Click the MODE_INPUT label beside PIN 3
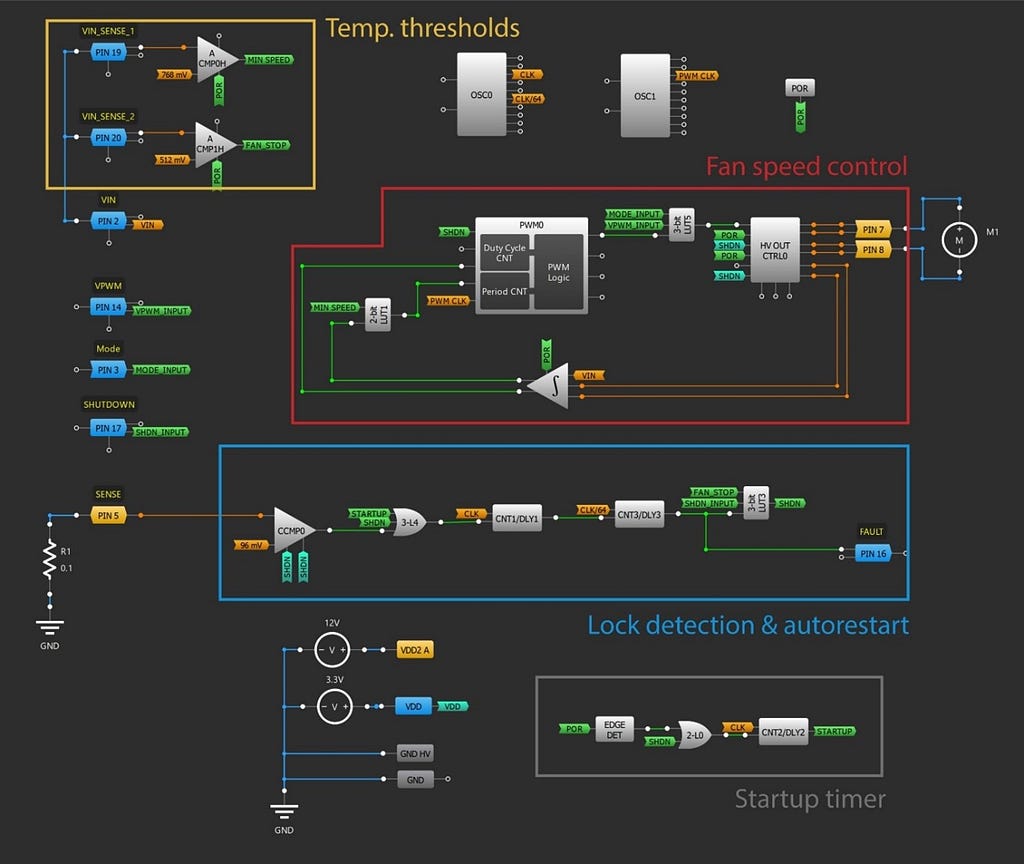Screen dimensions: 1024x864 coord(161,370)
